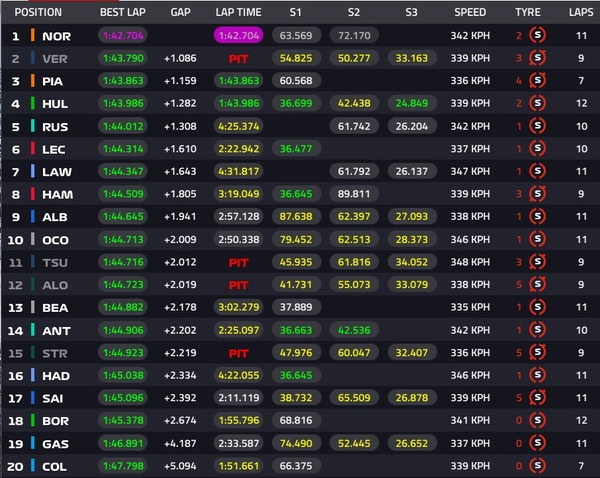Click the SPEED column header

click(470, 13)
